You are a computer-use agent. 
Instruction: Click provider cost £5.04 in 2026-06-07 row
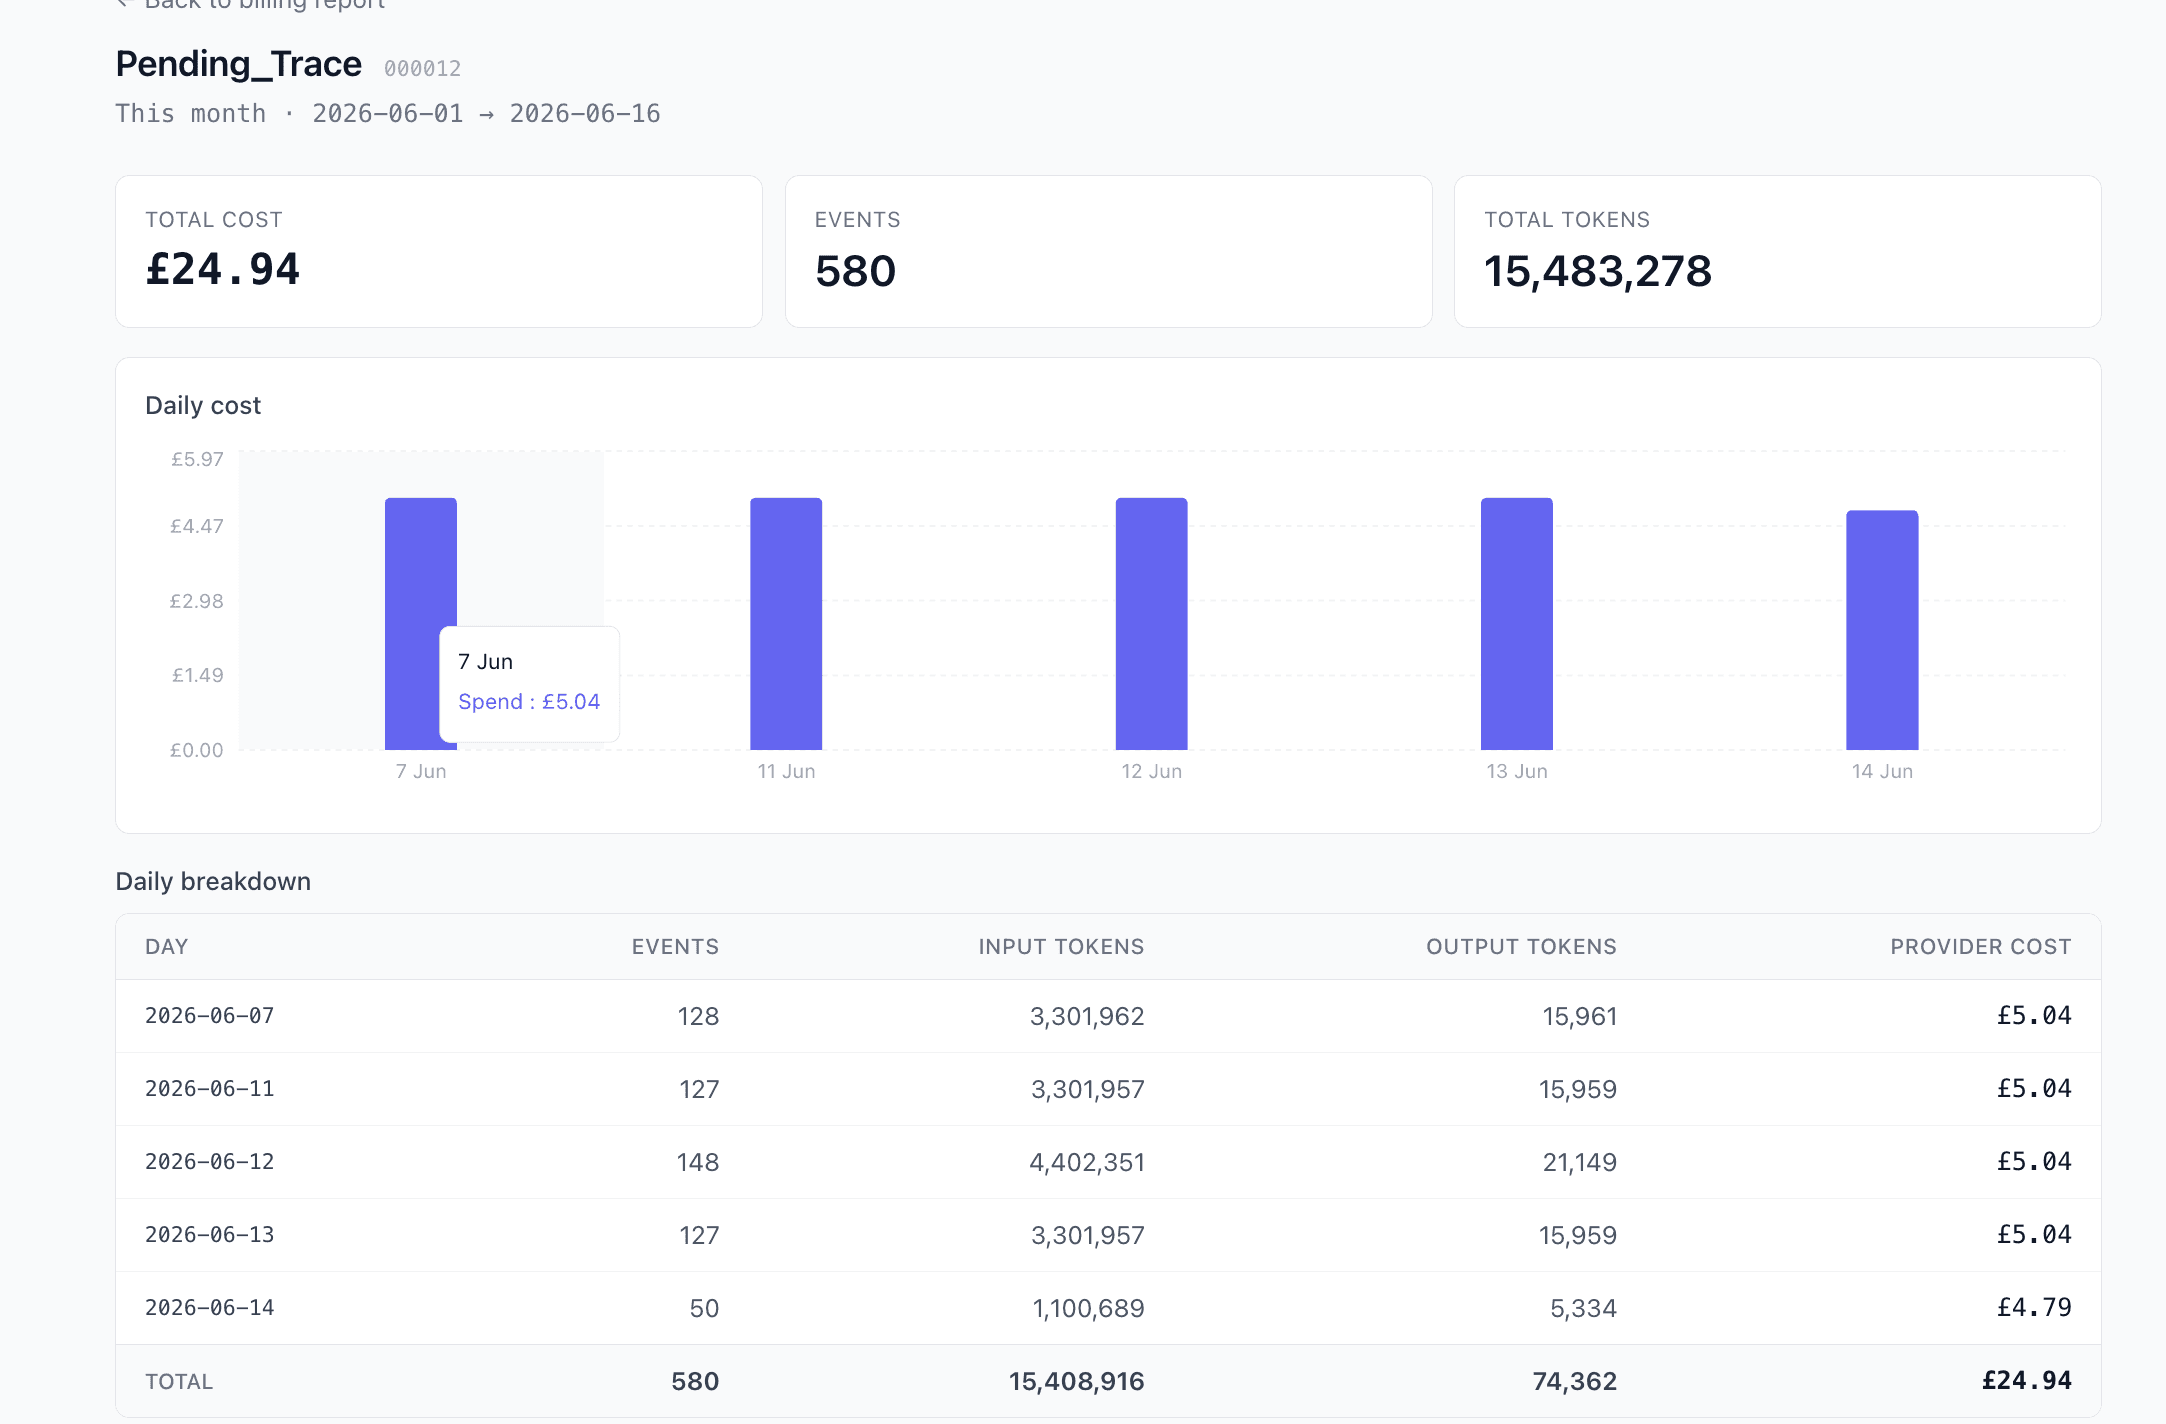pyautogui.click(x=2034, y=1016)
